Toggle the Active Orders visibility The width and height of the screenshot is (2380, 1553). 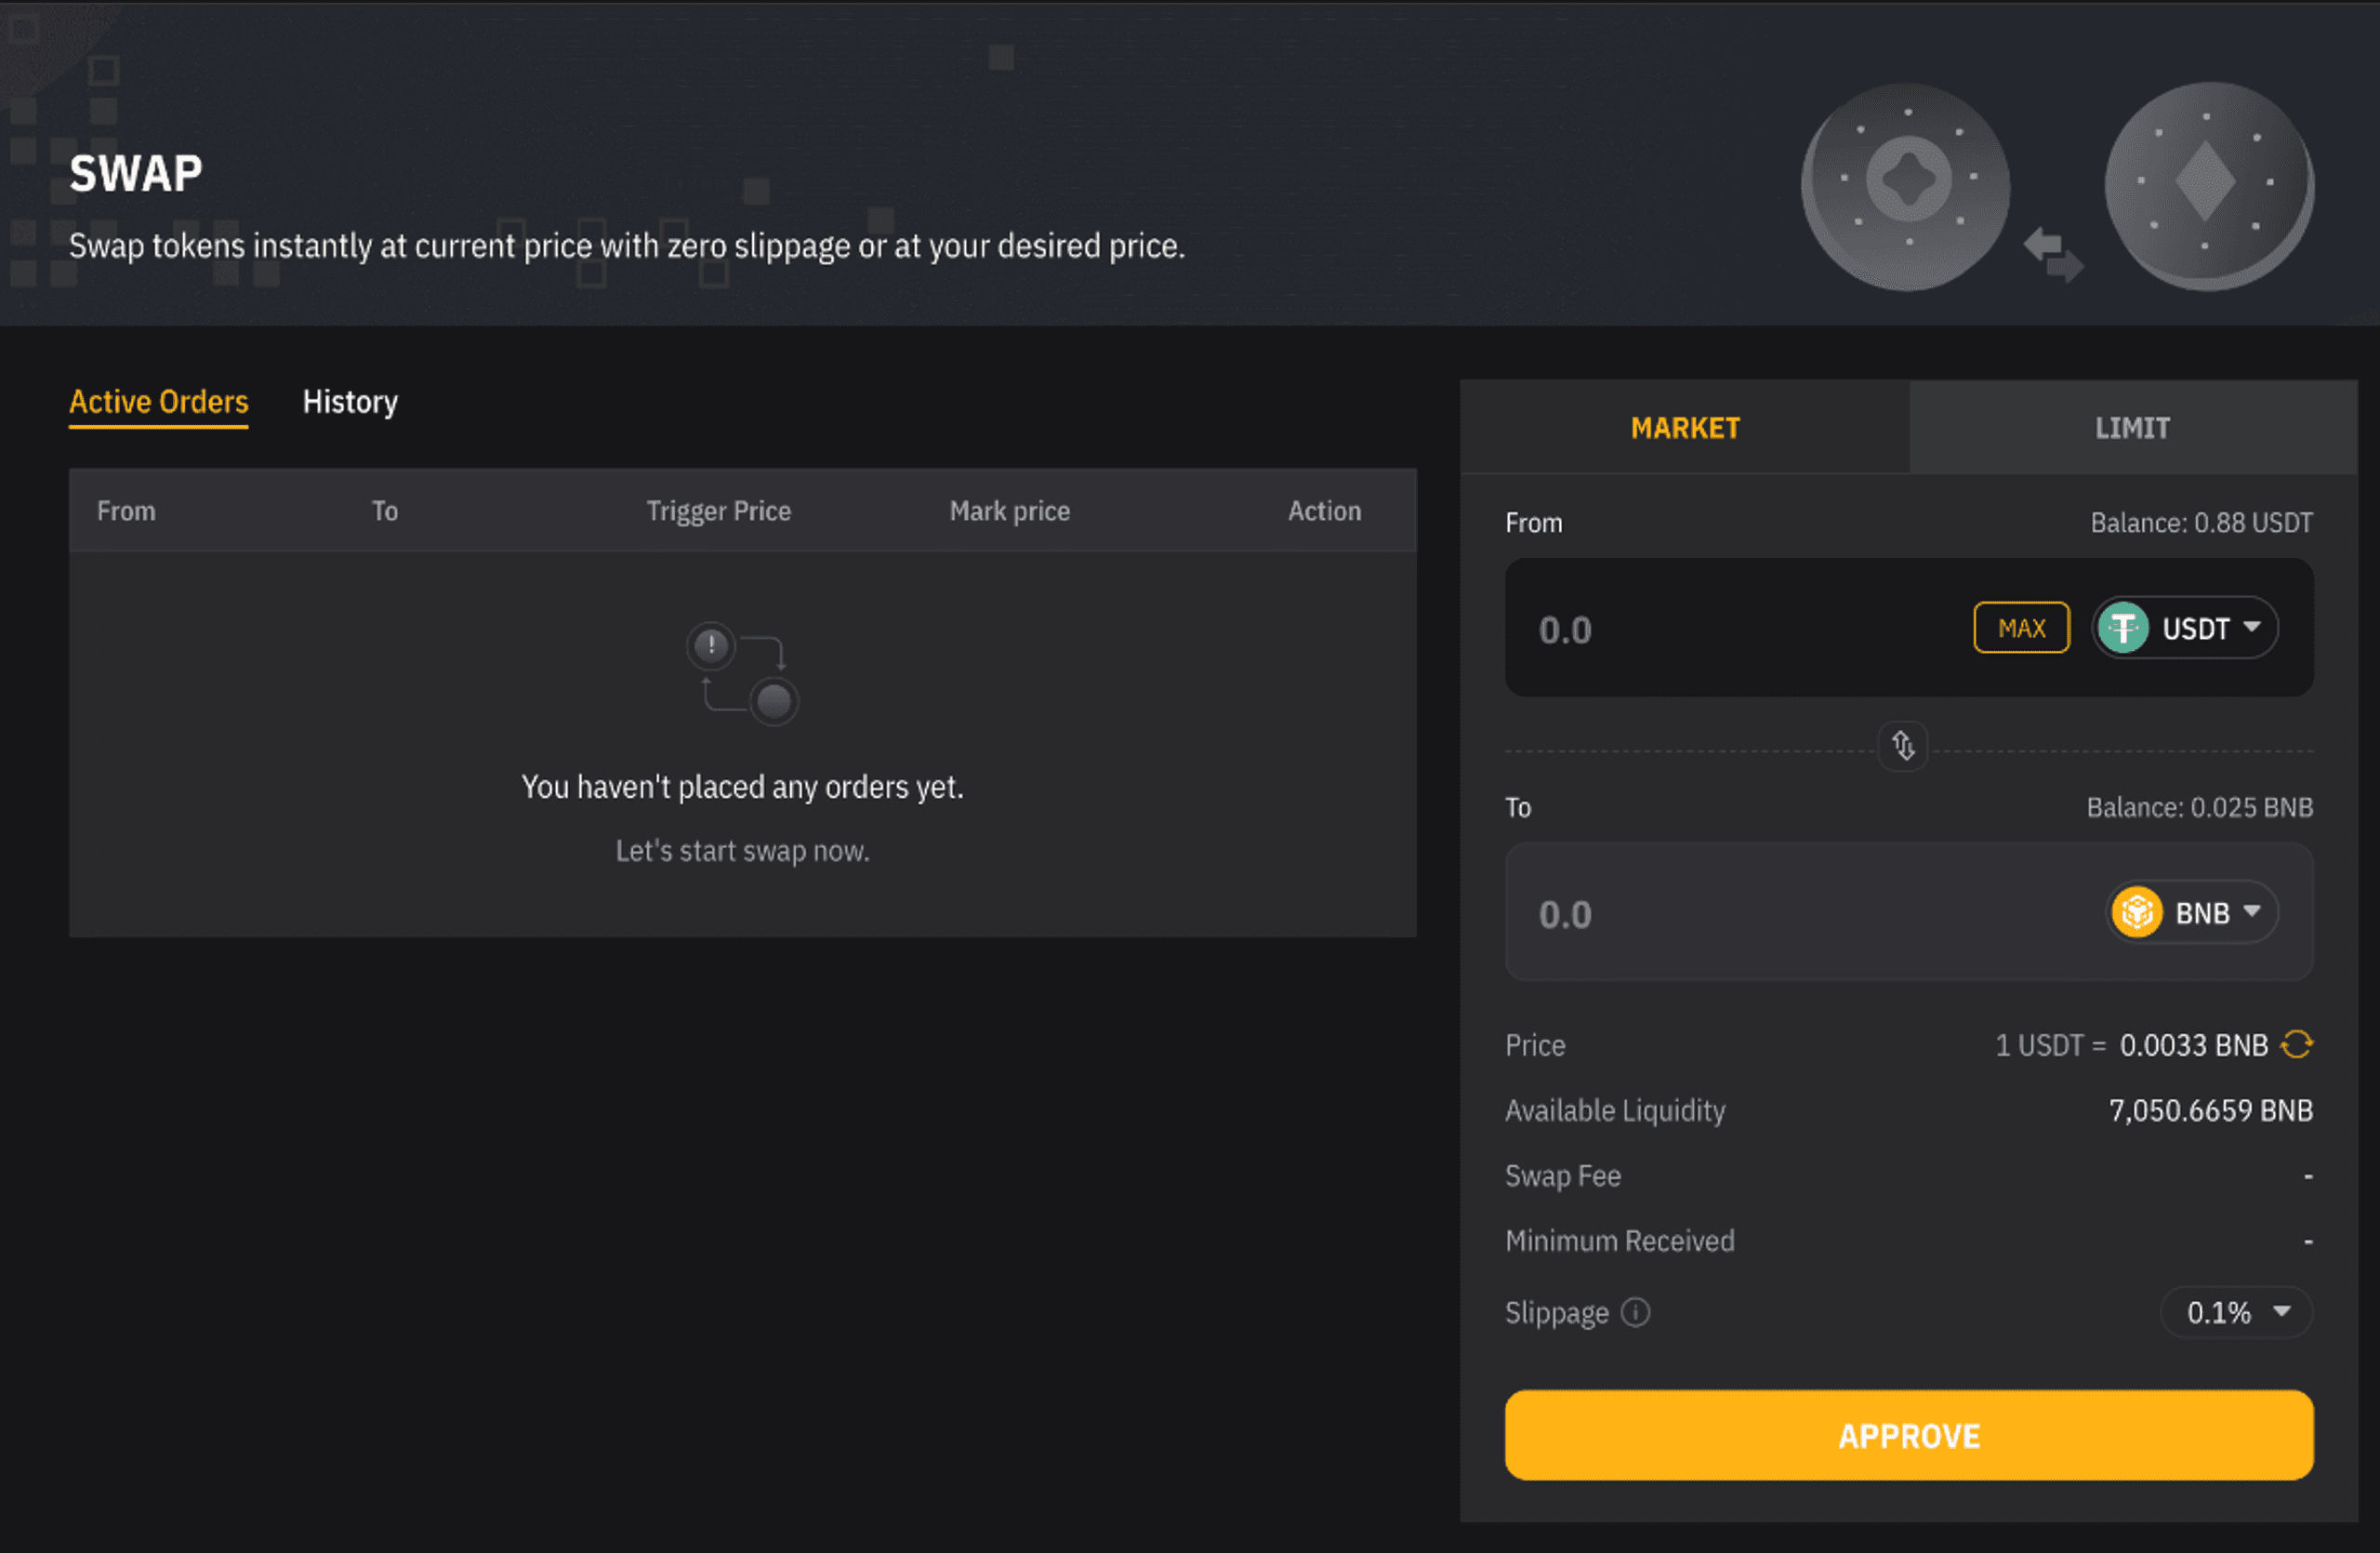(158, 403)
